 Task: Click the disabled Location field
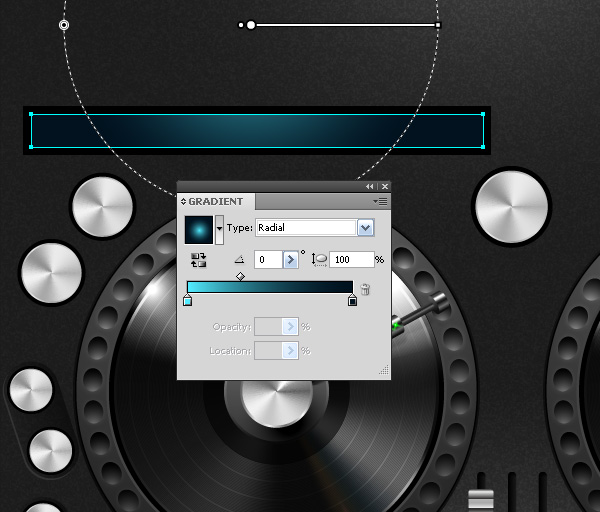coord(268,351)
